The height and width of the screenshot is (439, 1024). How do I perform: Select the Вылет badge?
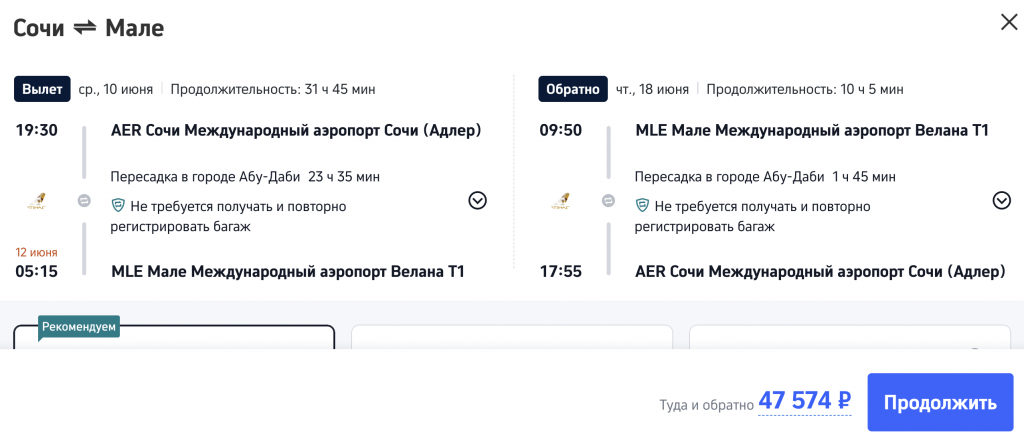point(41,89)
